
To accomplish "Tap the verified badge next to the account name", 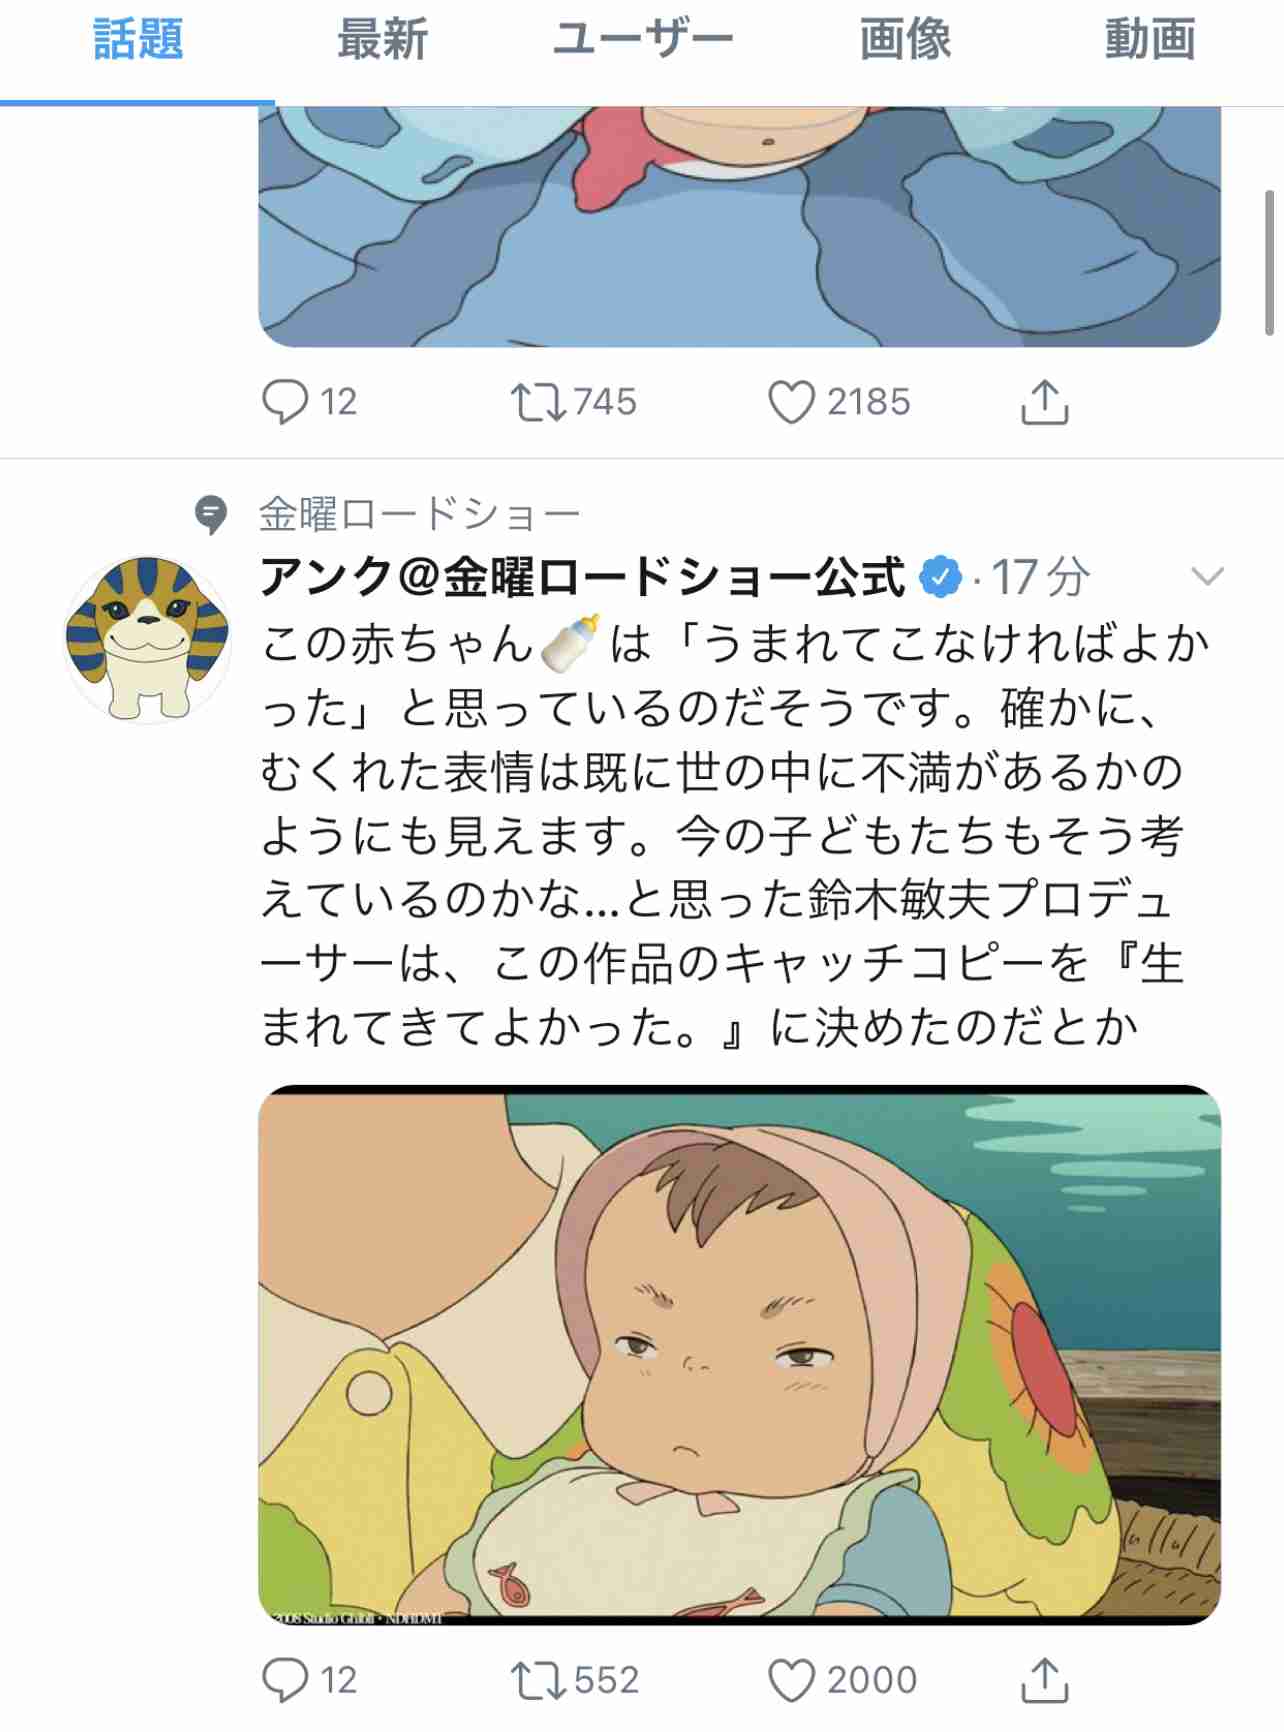I will tap(940, 577).
